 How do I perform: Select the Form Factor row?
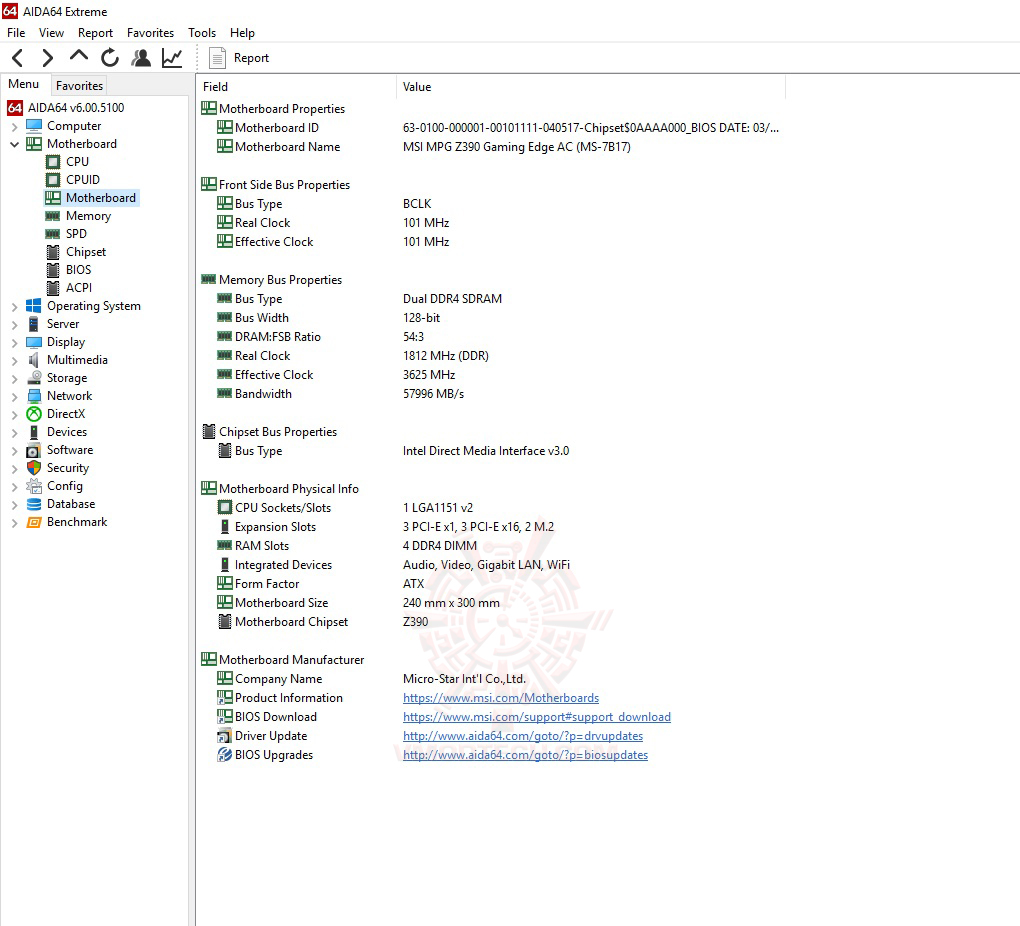491,584
